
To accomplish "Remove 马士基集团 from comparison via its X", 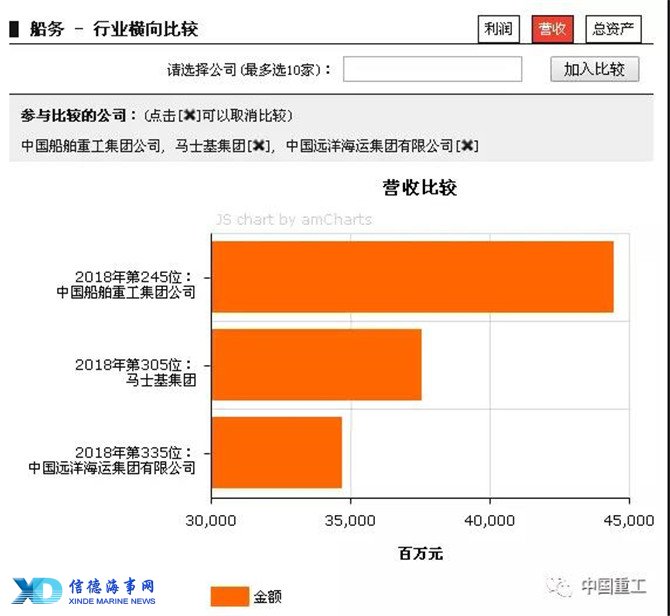I will coord(259,146).
